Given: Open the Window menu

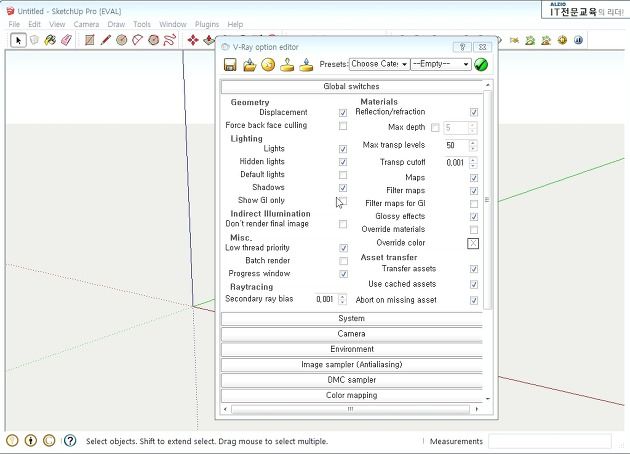Looking at the screenshot, I should (173, 25).
